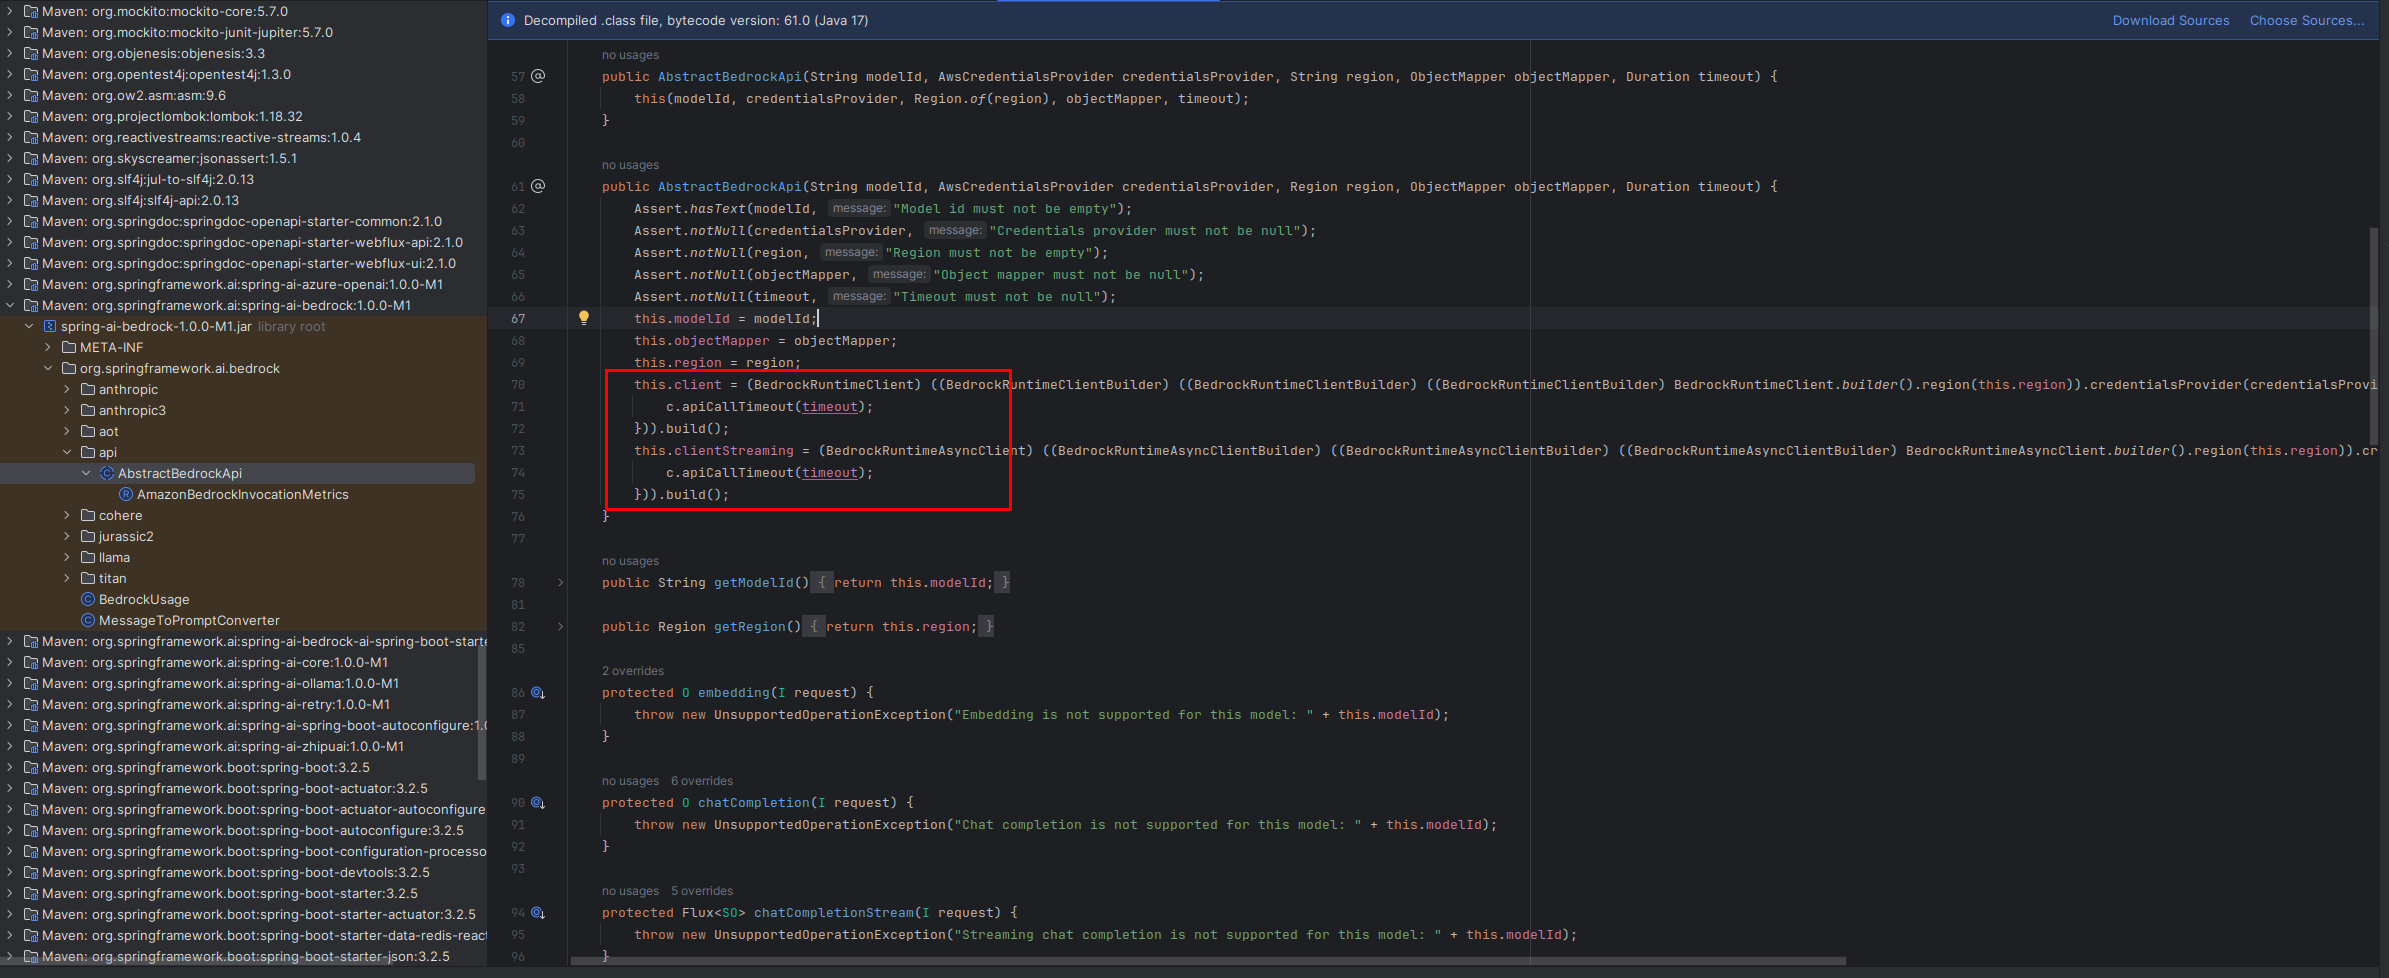Click '6 overrides' hint above chatCompletion
2389x978 pixels.
702,781
